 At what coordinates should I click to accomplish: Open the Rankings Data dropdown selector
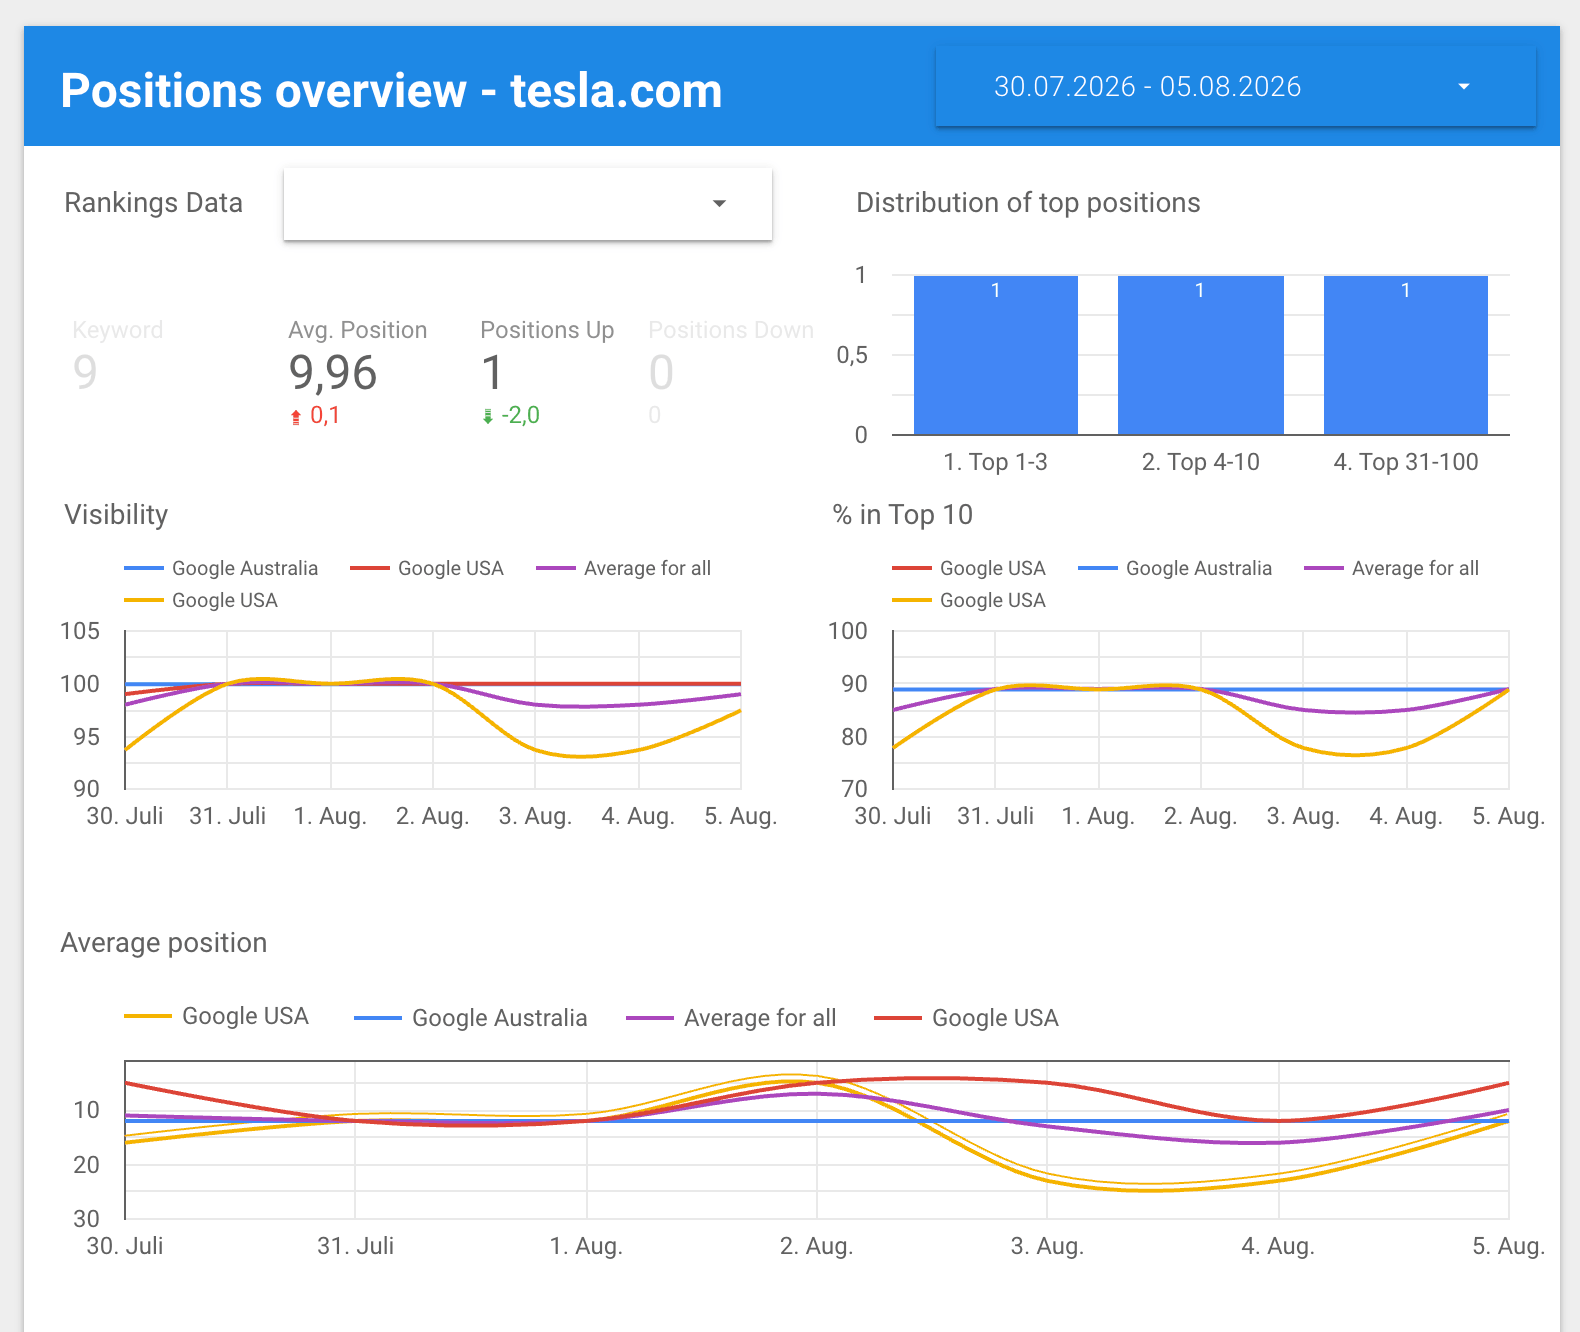[x=528, y=204]
